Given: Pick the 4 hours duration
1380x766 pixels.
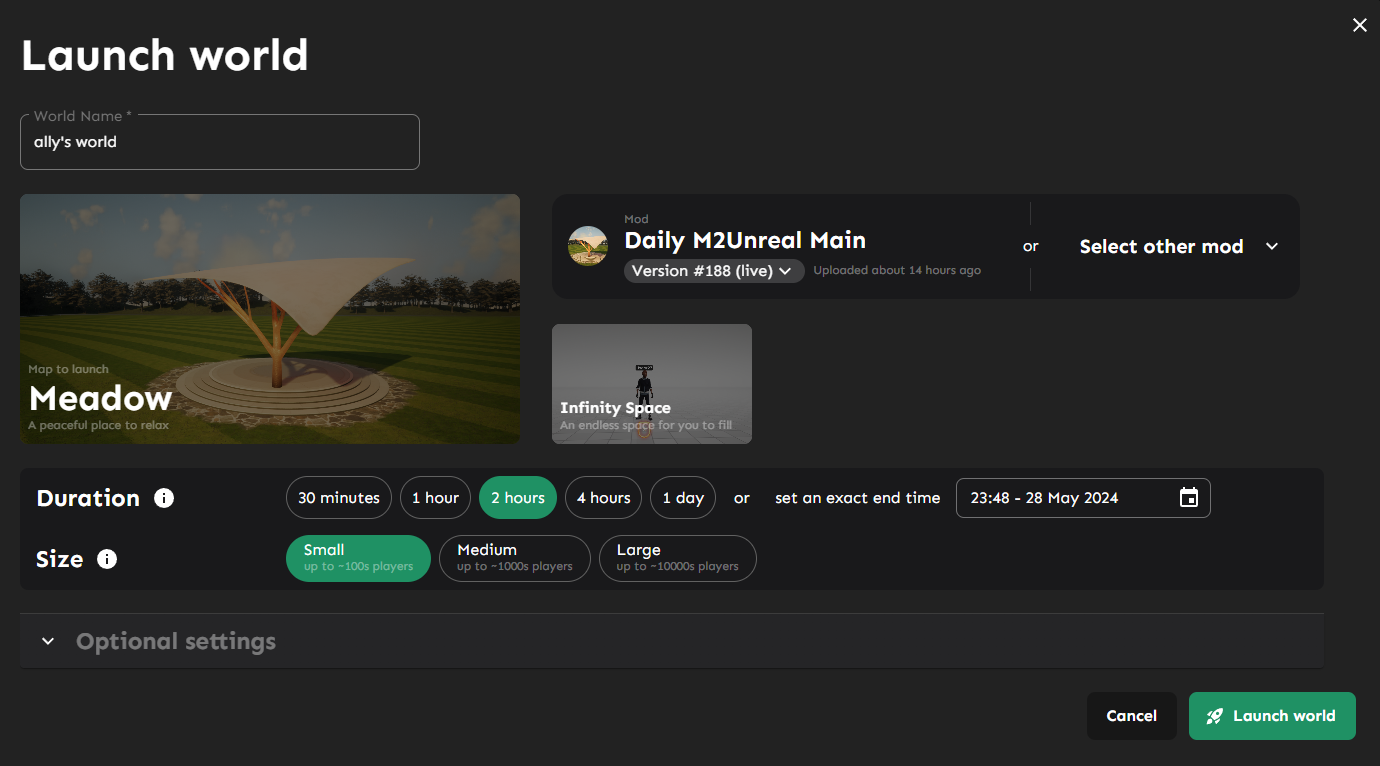Looking at the screenshot, I should (603, 498).
